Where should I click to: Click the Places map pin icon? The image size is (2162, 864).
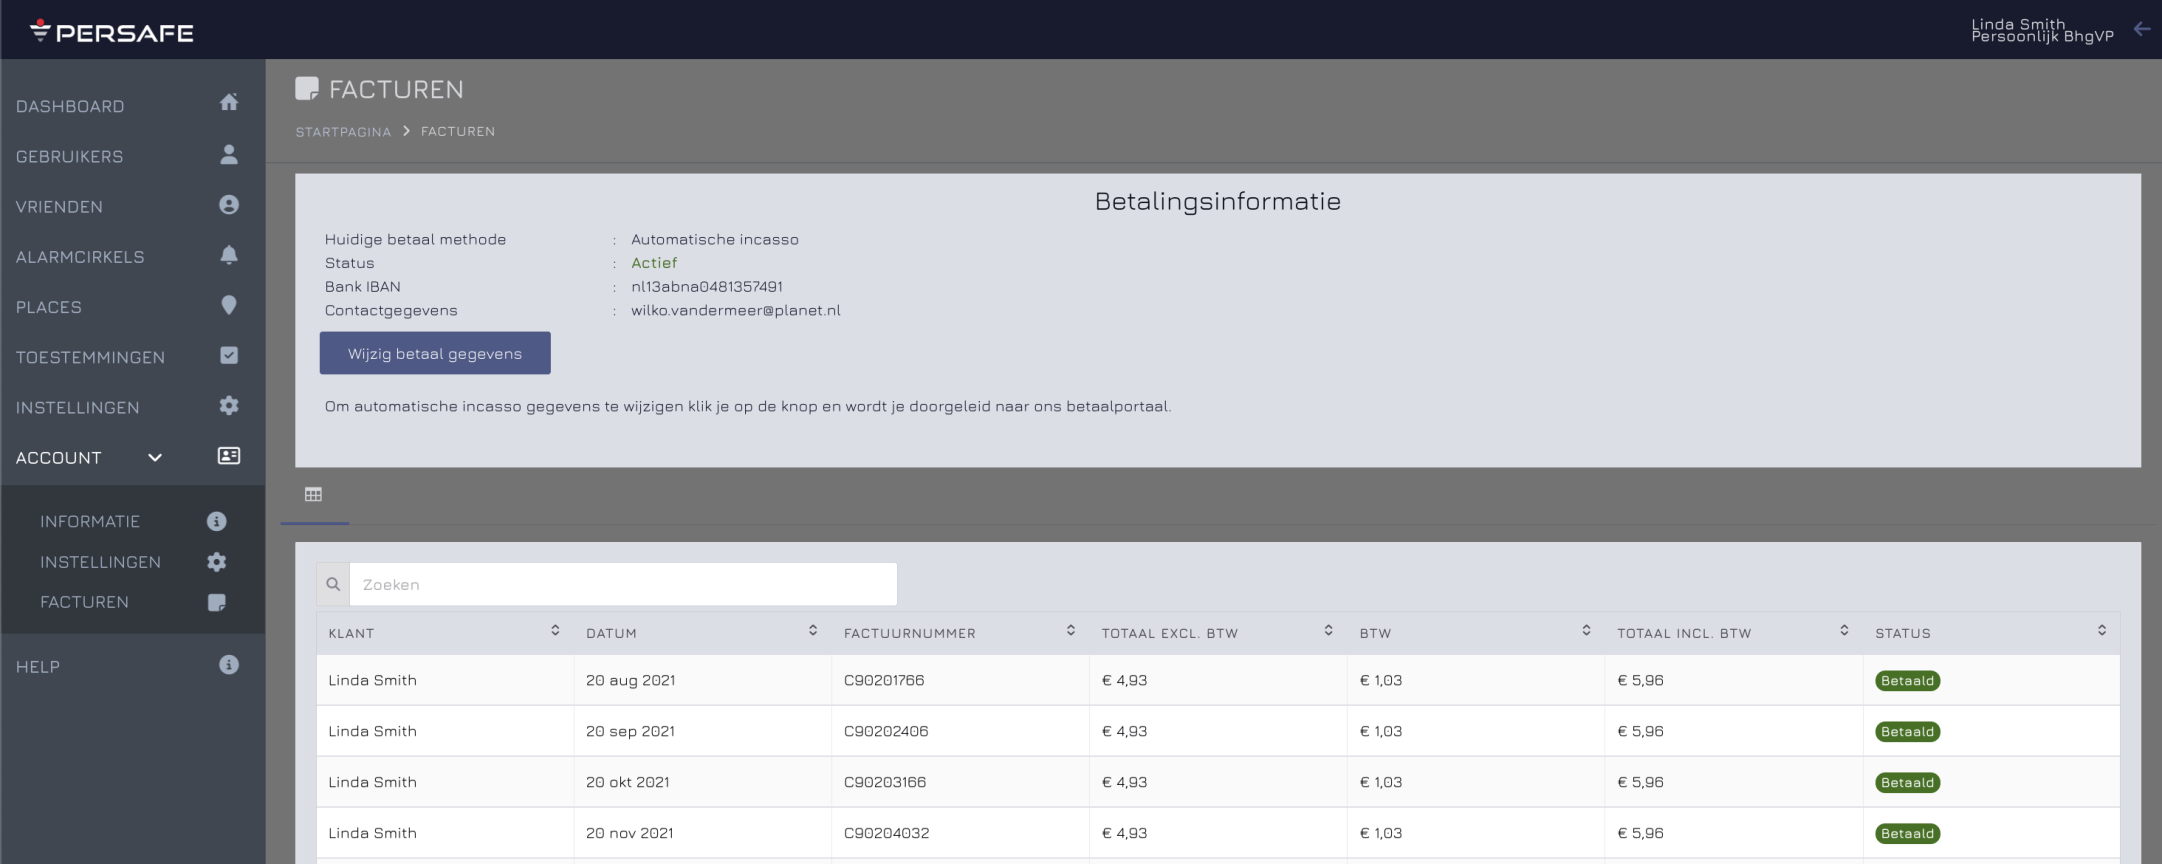[229, 305]
